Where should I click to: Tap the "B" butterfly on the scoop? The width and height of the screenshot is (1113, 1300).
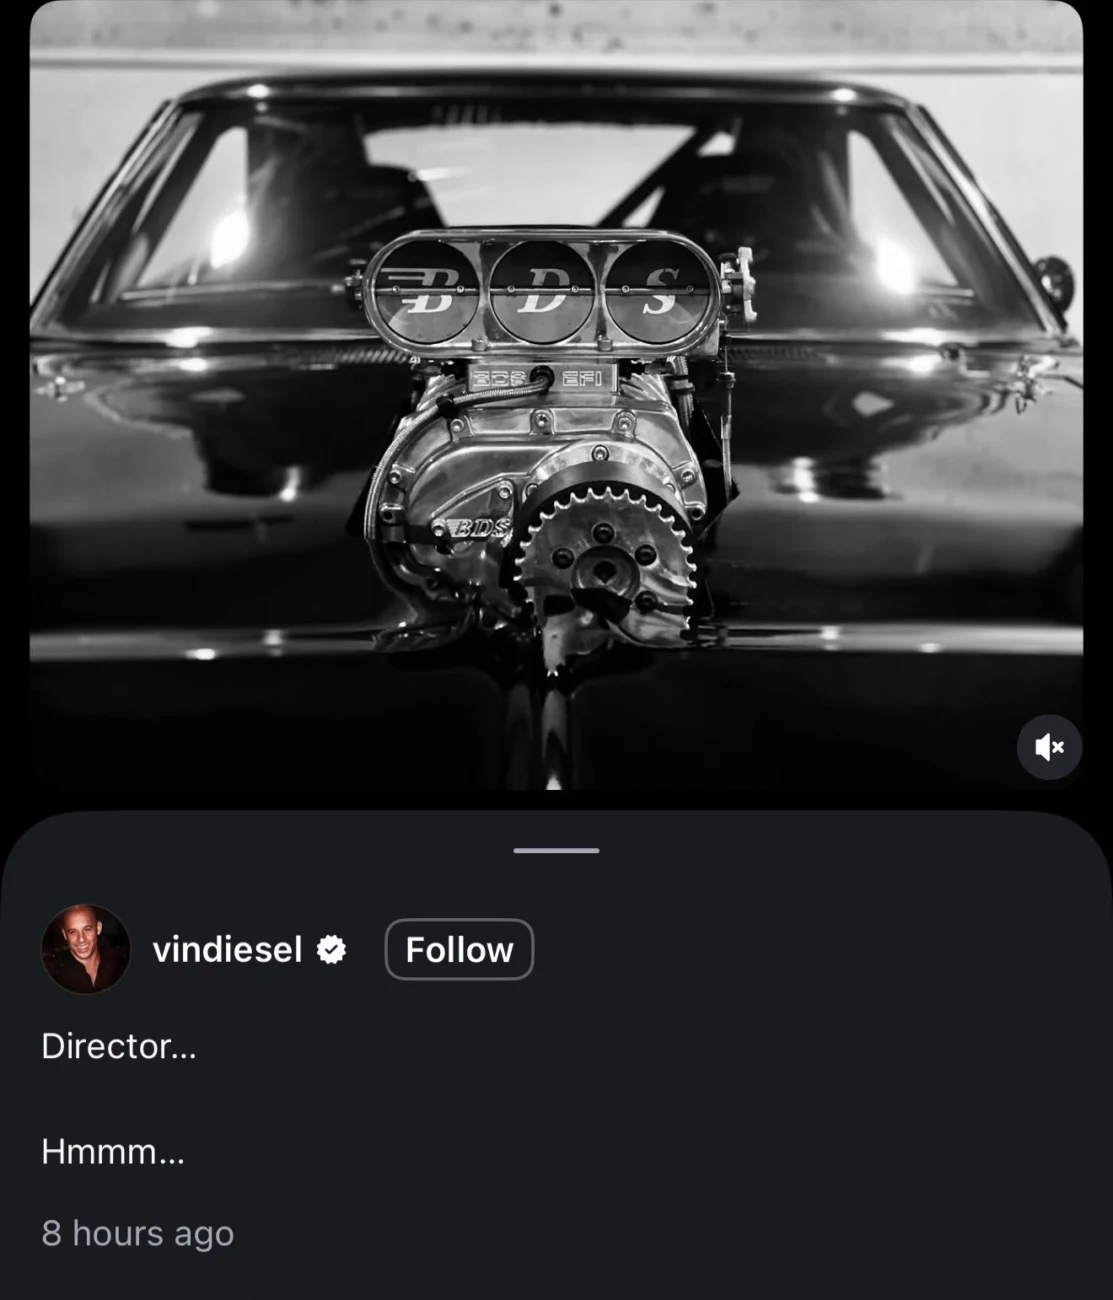click(427, 290)
